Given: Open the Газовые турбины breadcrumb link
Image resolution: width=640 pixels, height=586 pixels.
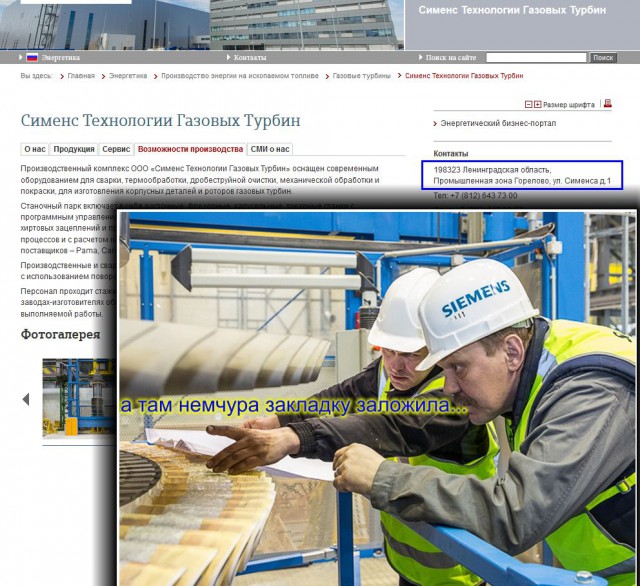Looking at the screenshot, I should pyautogui.click(x=361, y=76).
